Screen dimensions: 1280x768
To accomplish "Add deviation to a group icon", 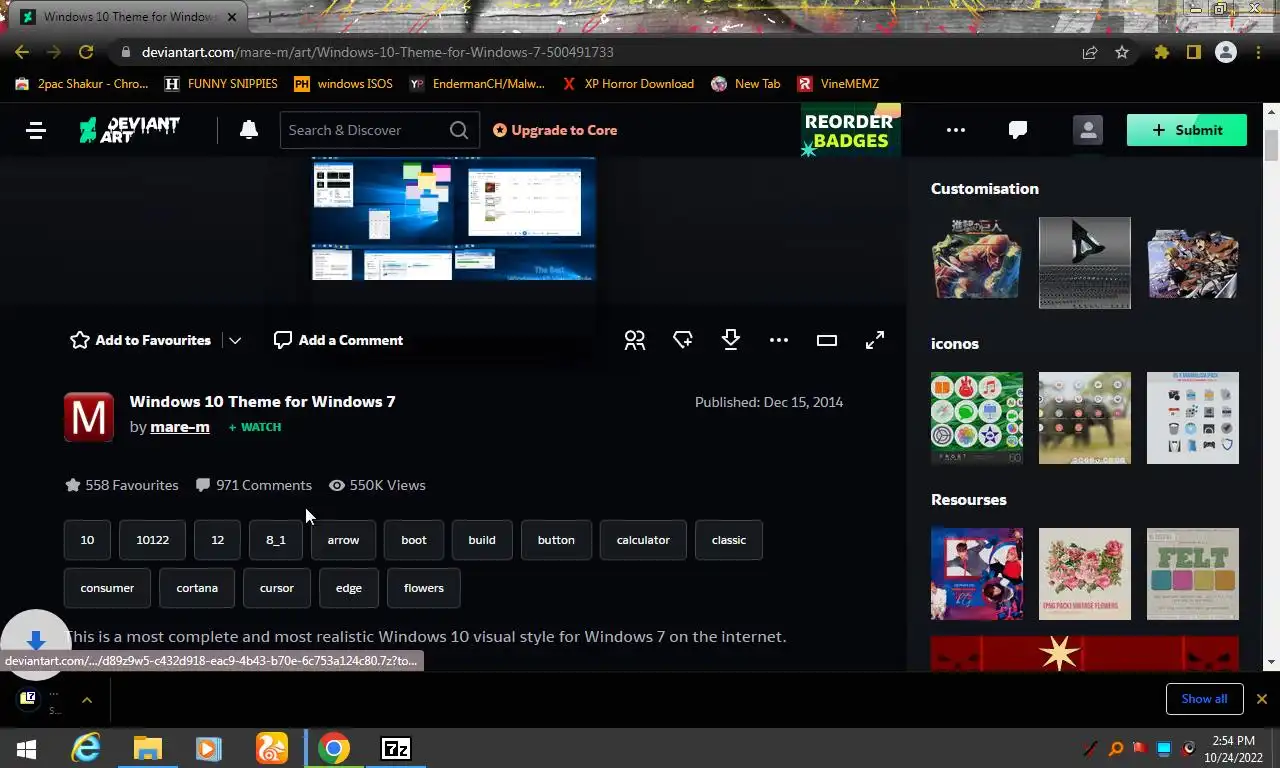I will (x=635, y=340).
